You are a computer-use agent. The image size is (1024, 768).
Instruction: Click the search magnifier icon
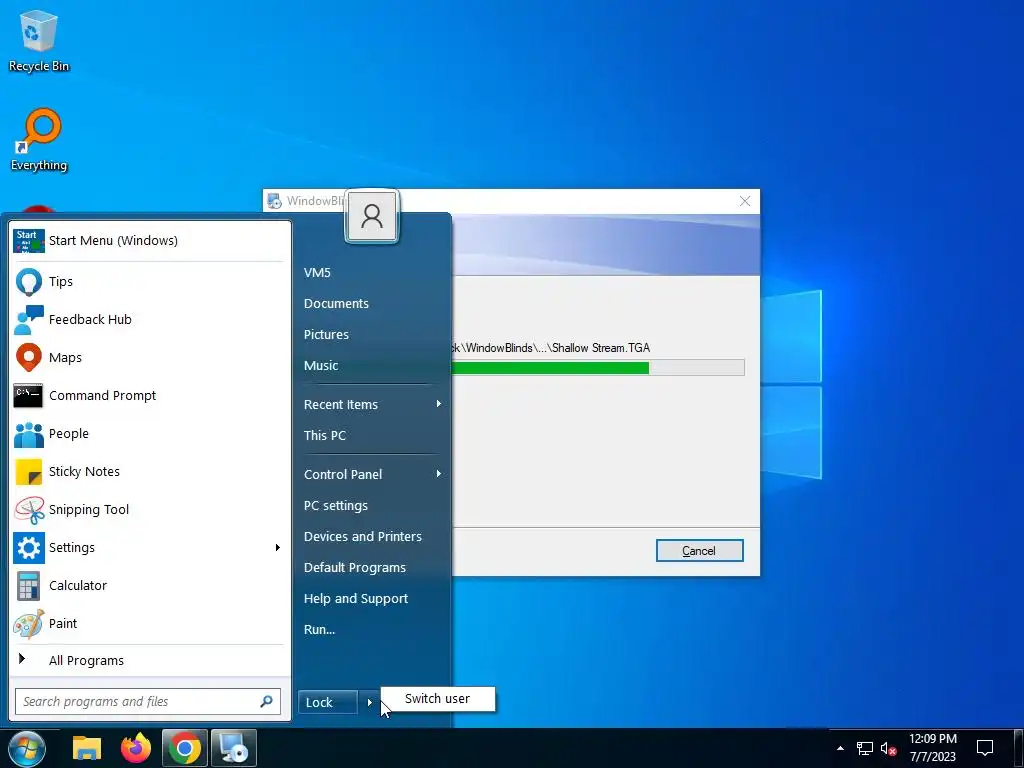point(266,701)
